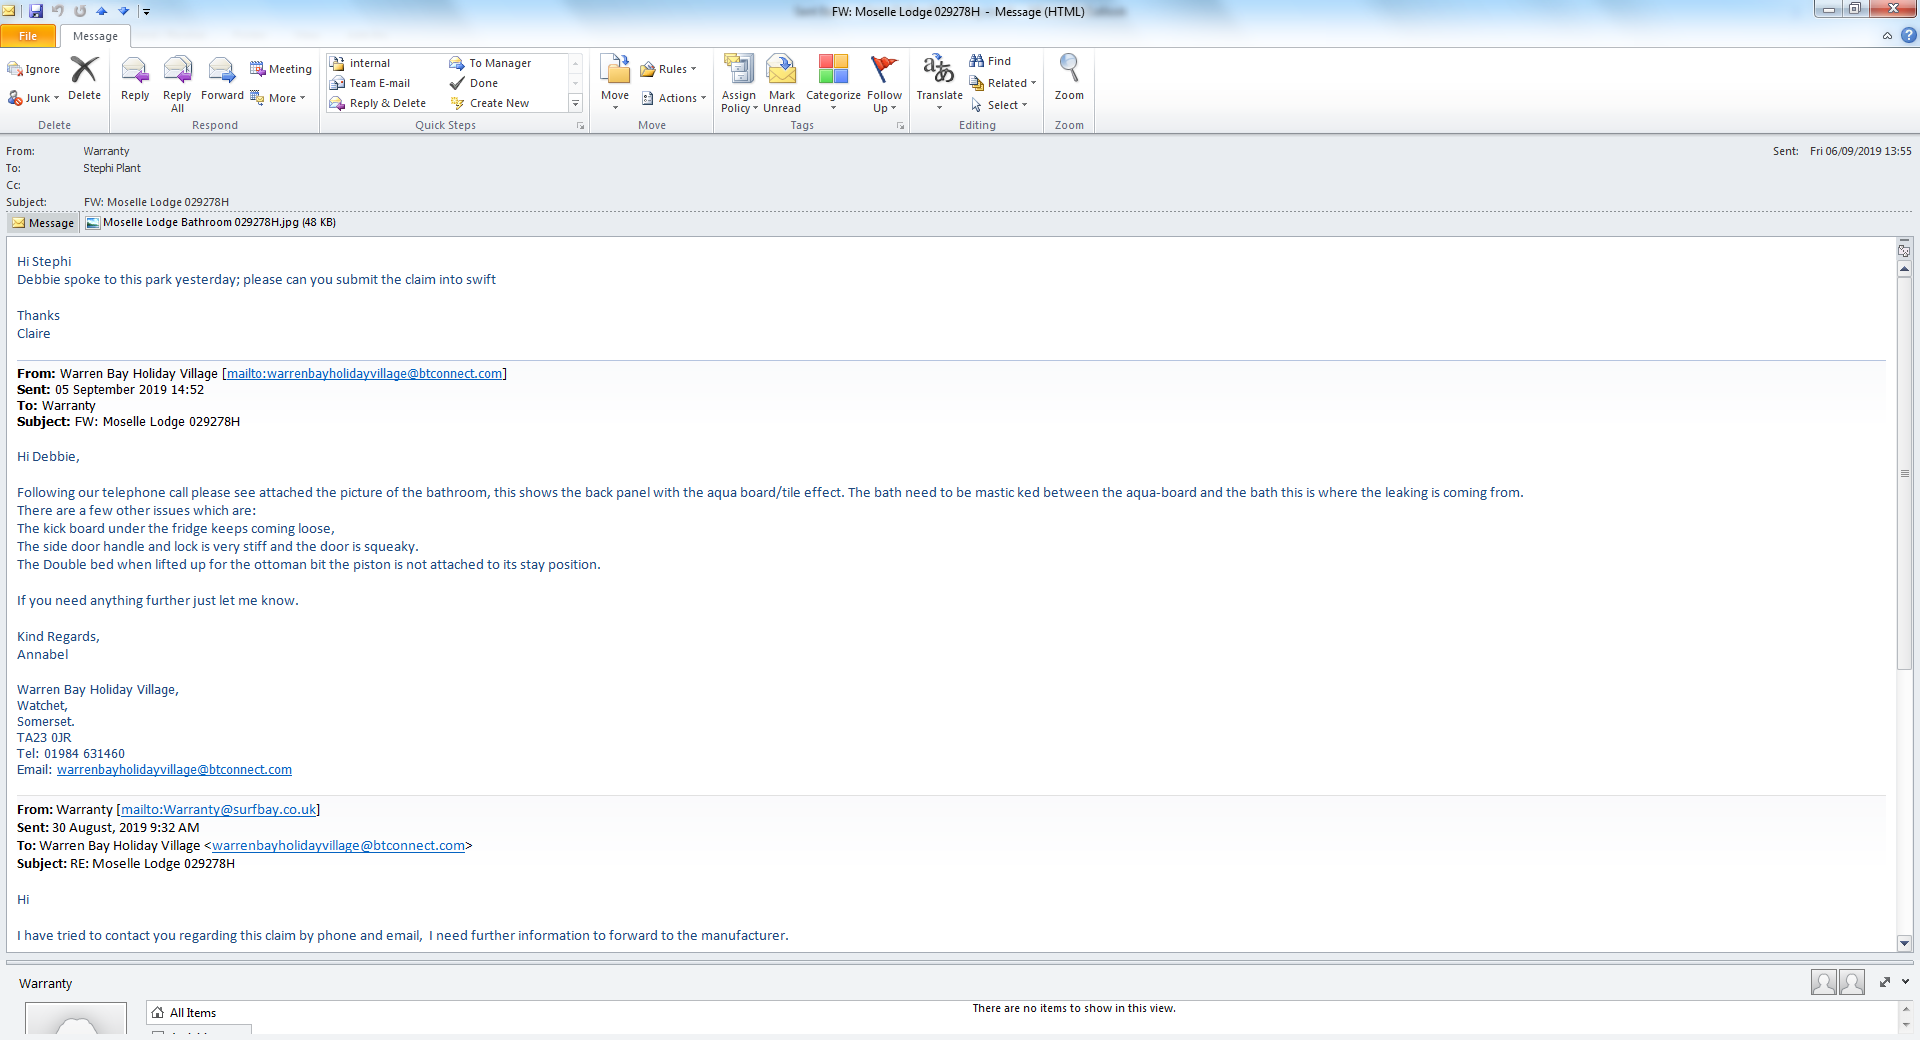Forward this email
The width and height of the screenshot is (1920, 1040).
tap(222, 77)
